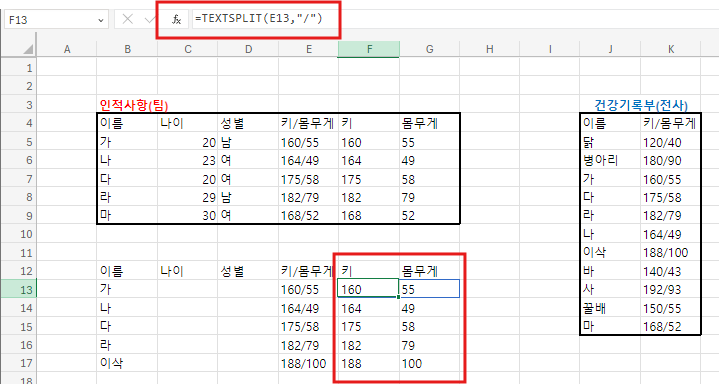Click cell E17 containing 188/100
Viewport: 719px width, 384px height.
point(309,363)
